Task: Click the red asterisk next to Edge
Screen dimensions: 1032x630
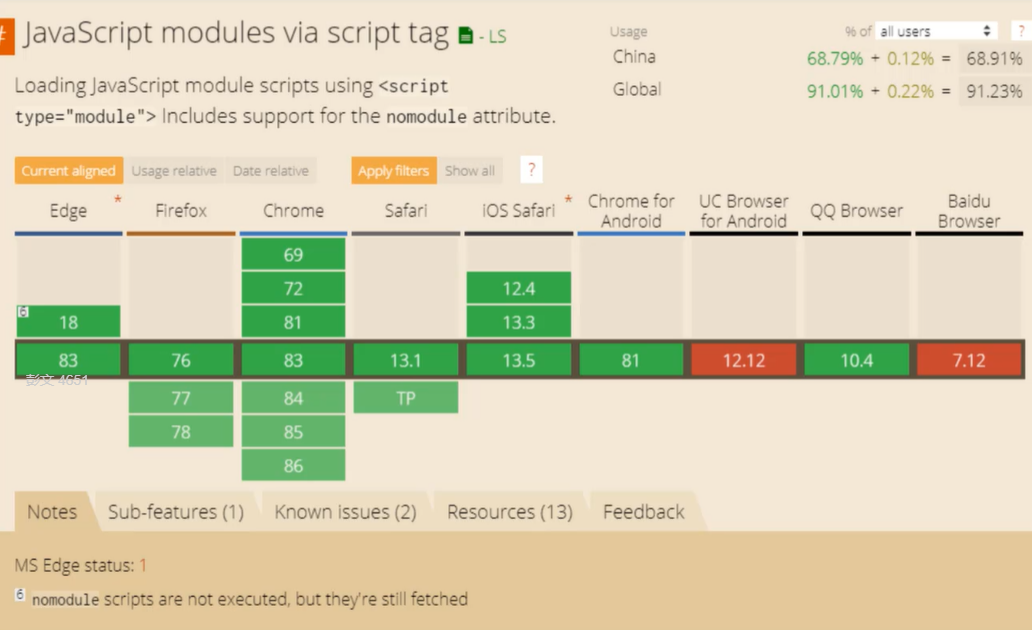Action: tap(118, 200)
